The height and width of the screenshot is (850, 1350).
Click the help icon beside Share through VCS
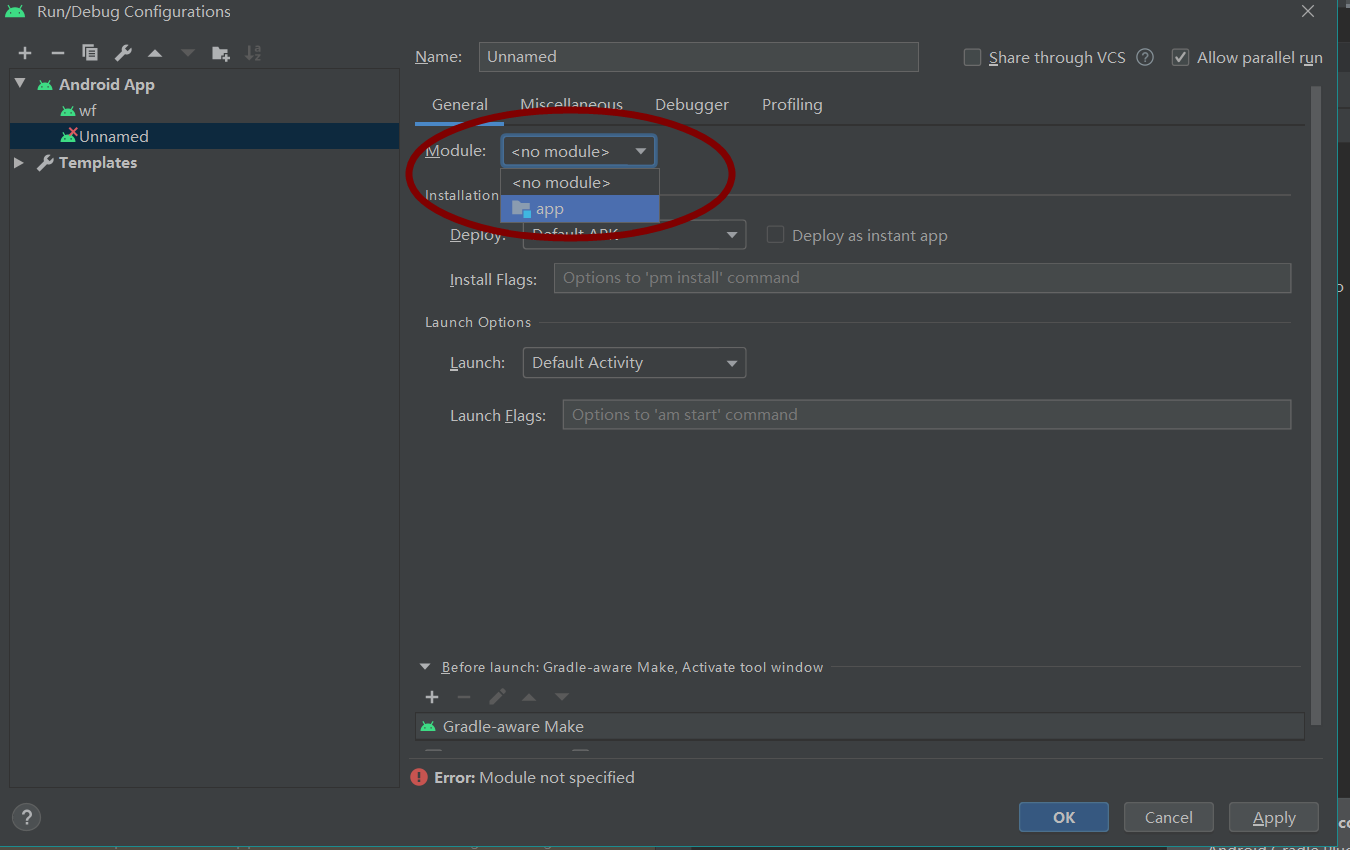[1145, 57]
